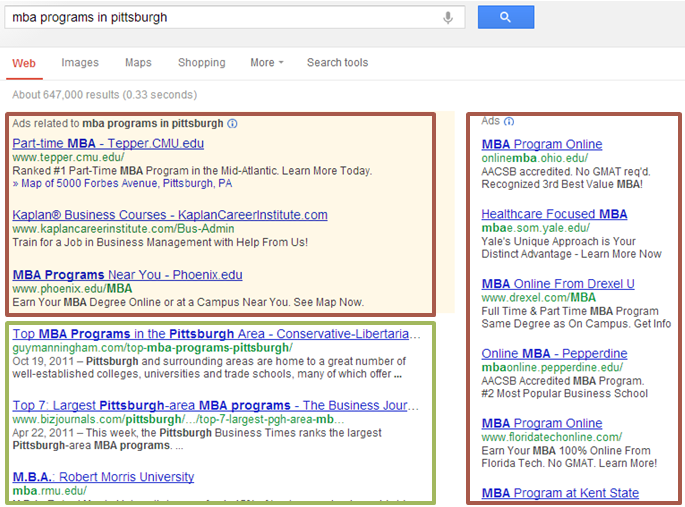
Task: Go to the Shopping tab
Action: coord(202,63)
